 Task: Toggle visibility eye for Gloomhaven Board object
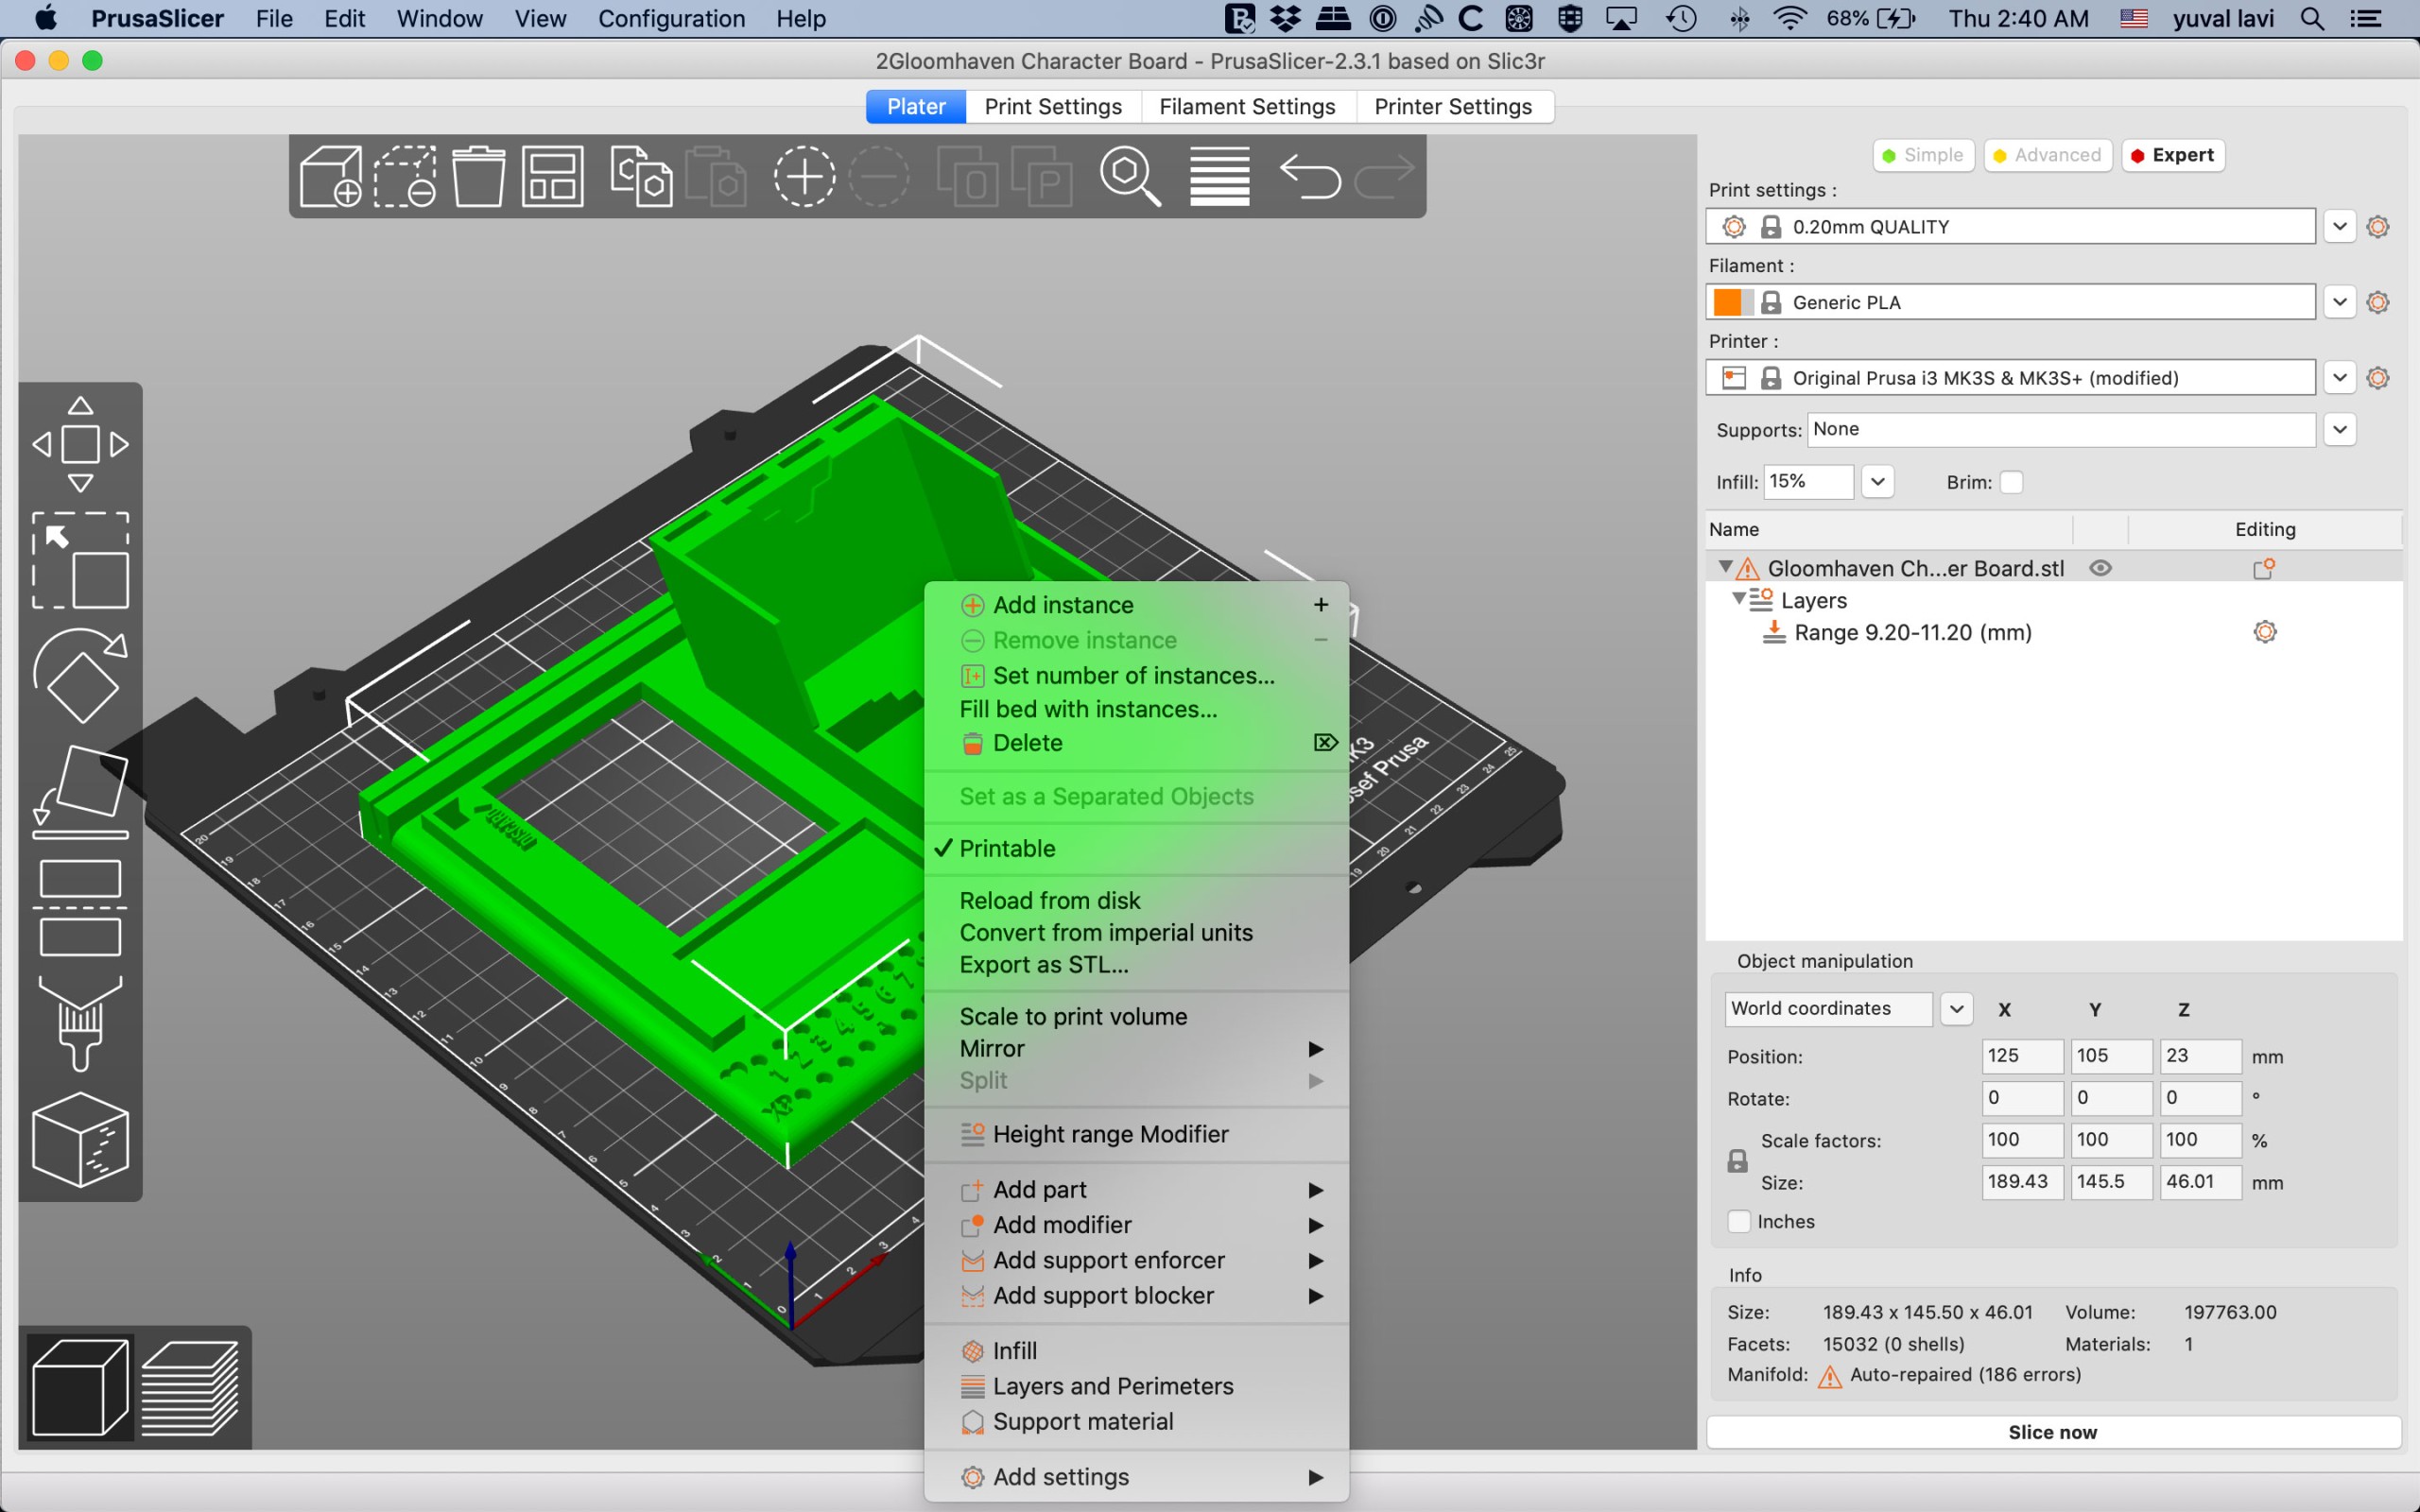[x=2100, y=568]
